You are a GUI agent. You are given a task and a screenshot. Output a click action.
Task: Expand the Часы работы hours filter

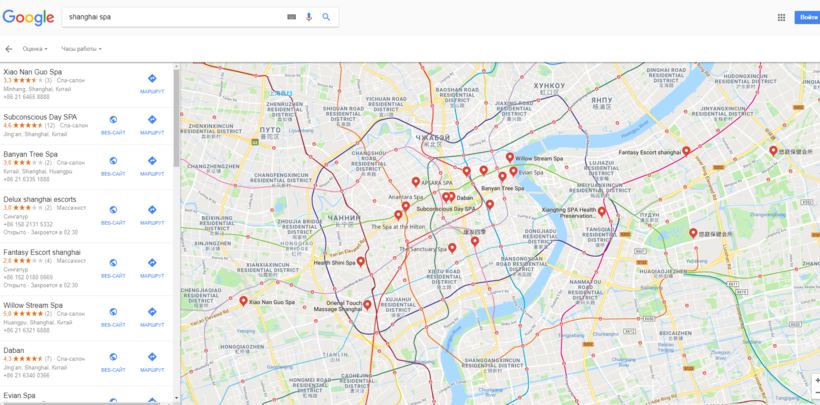click(81, 48)
